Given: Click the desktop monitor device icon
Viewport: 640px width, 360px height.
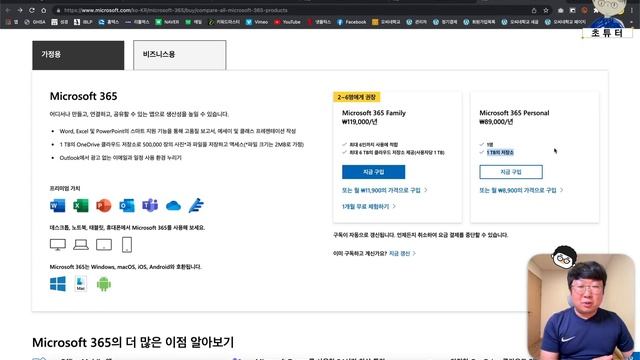Looking at the screenshot, I should coord(58,244).
